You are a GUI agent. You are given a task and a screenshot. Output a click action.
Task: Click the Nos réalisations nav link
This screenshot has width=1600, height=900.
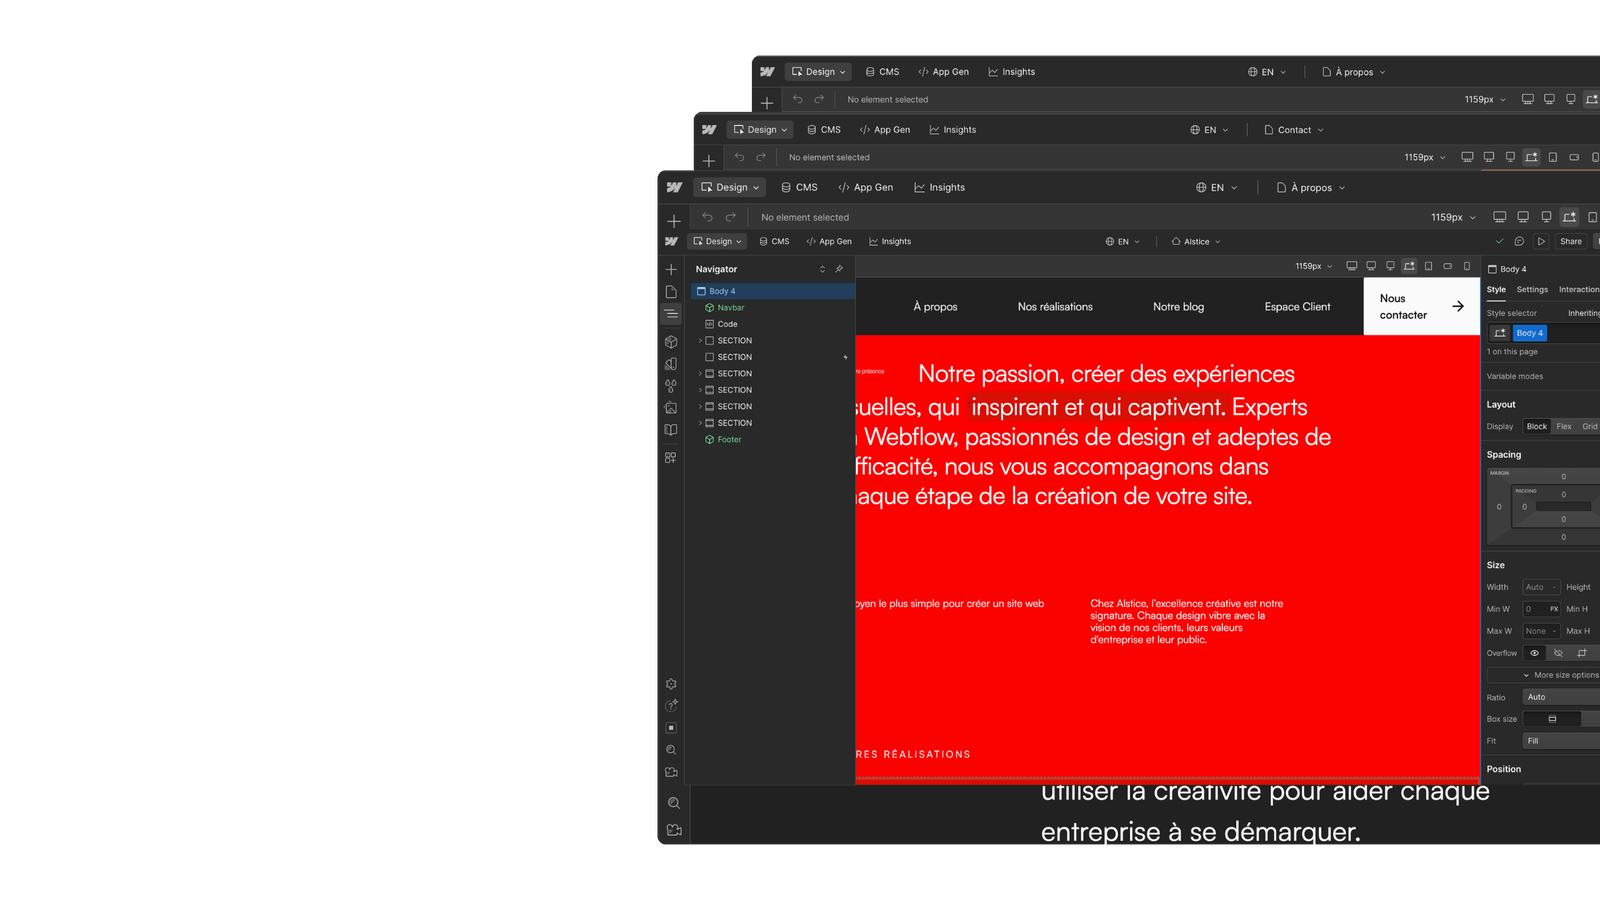tap(1055, 307)
